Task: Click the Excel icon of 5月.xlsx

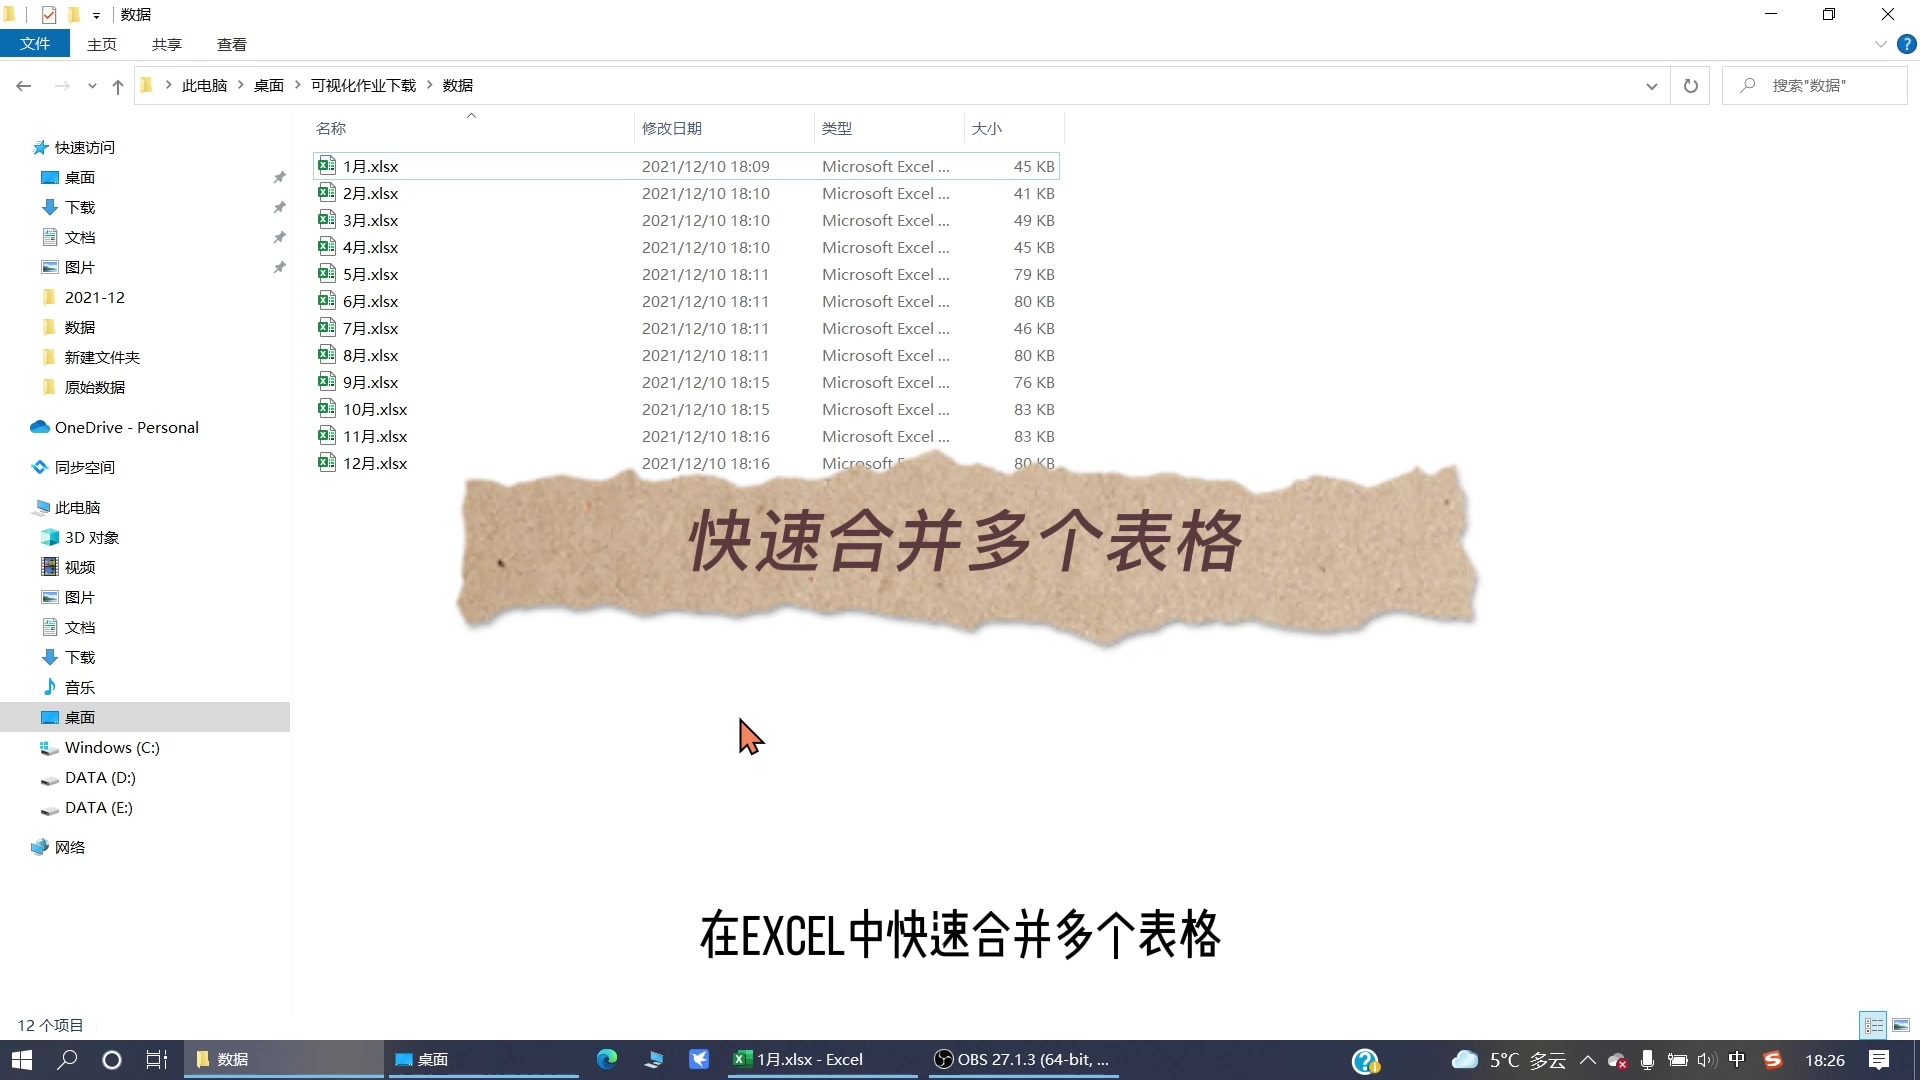Action: coord(327,273)
